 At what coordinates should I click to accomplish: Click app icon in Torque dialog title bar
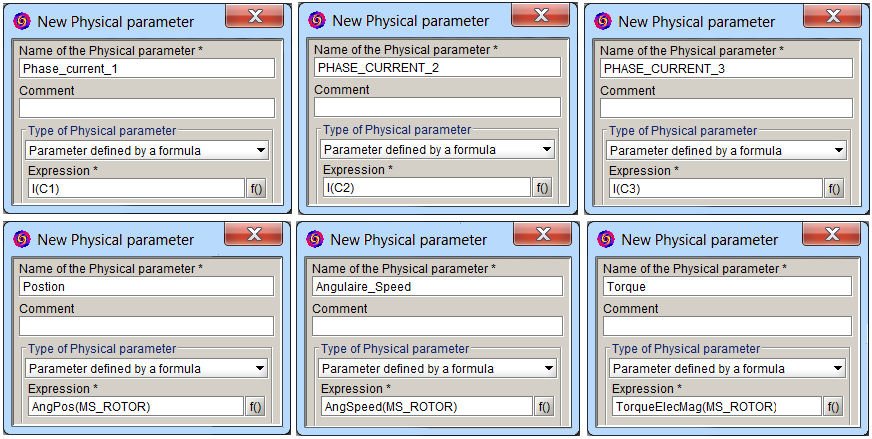(606, 240)
